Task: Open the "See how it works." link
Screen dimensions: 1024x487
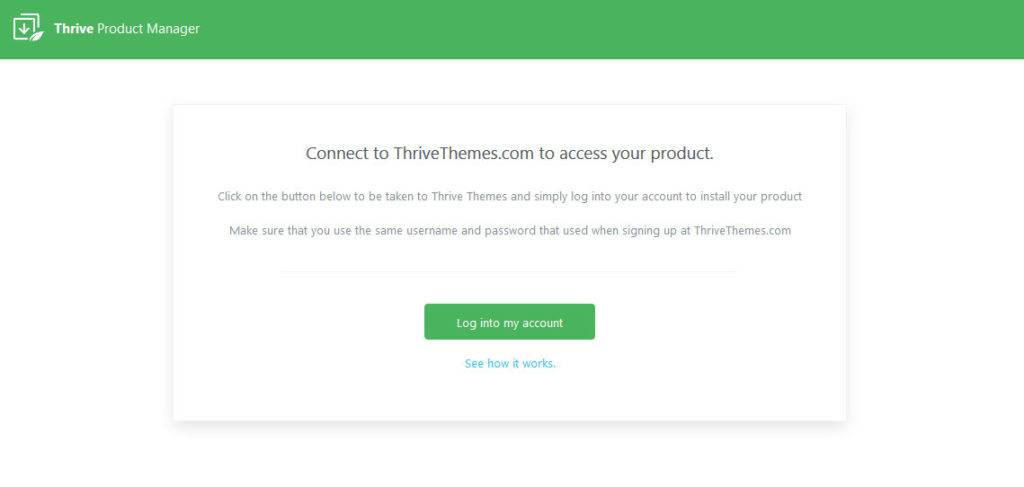Action: point(510,364)
